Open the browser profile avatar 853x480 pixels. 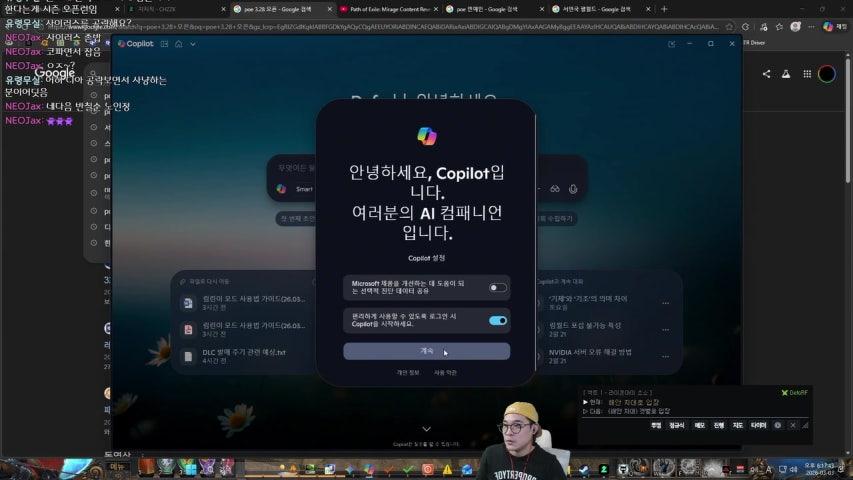coord(795,27)
